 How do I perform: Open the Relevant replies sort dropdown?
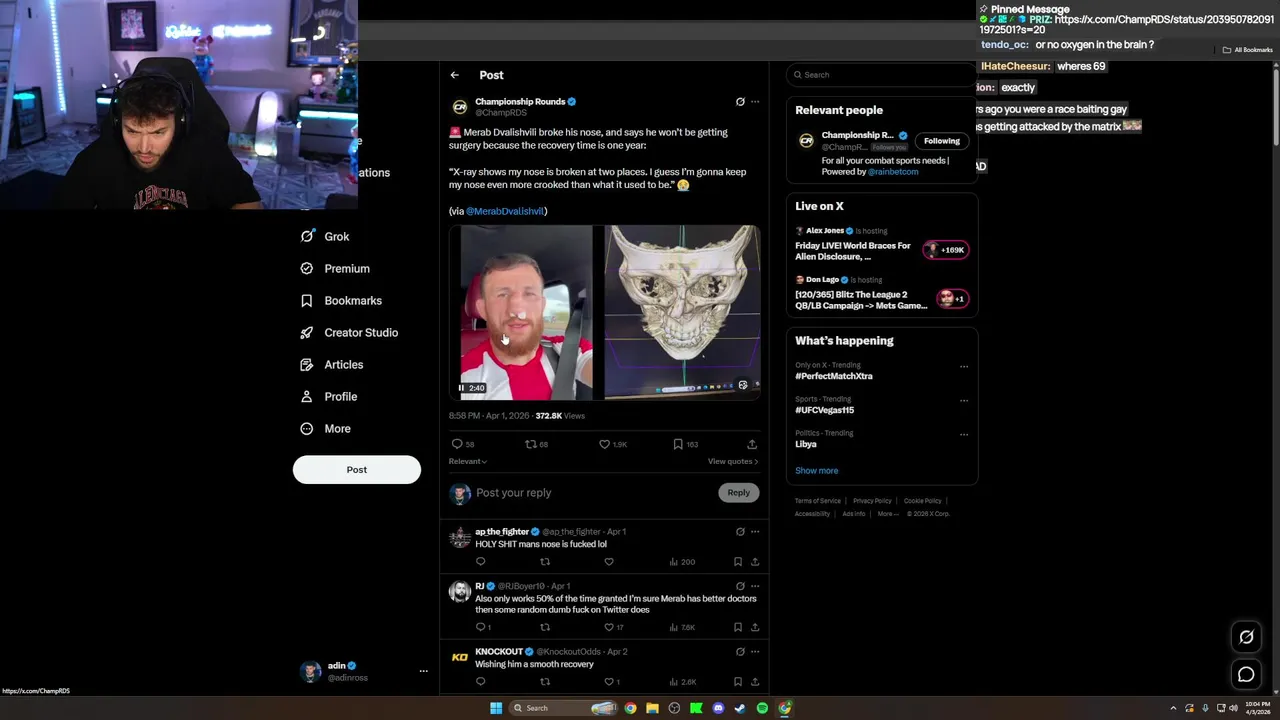pos(468,461)
